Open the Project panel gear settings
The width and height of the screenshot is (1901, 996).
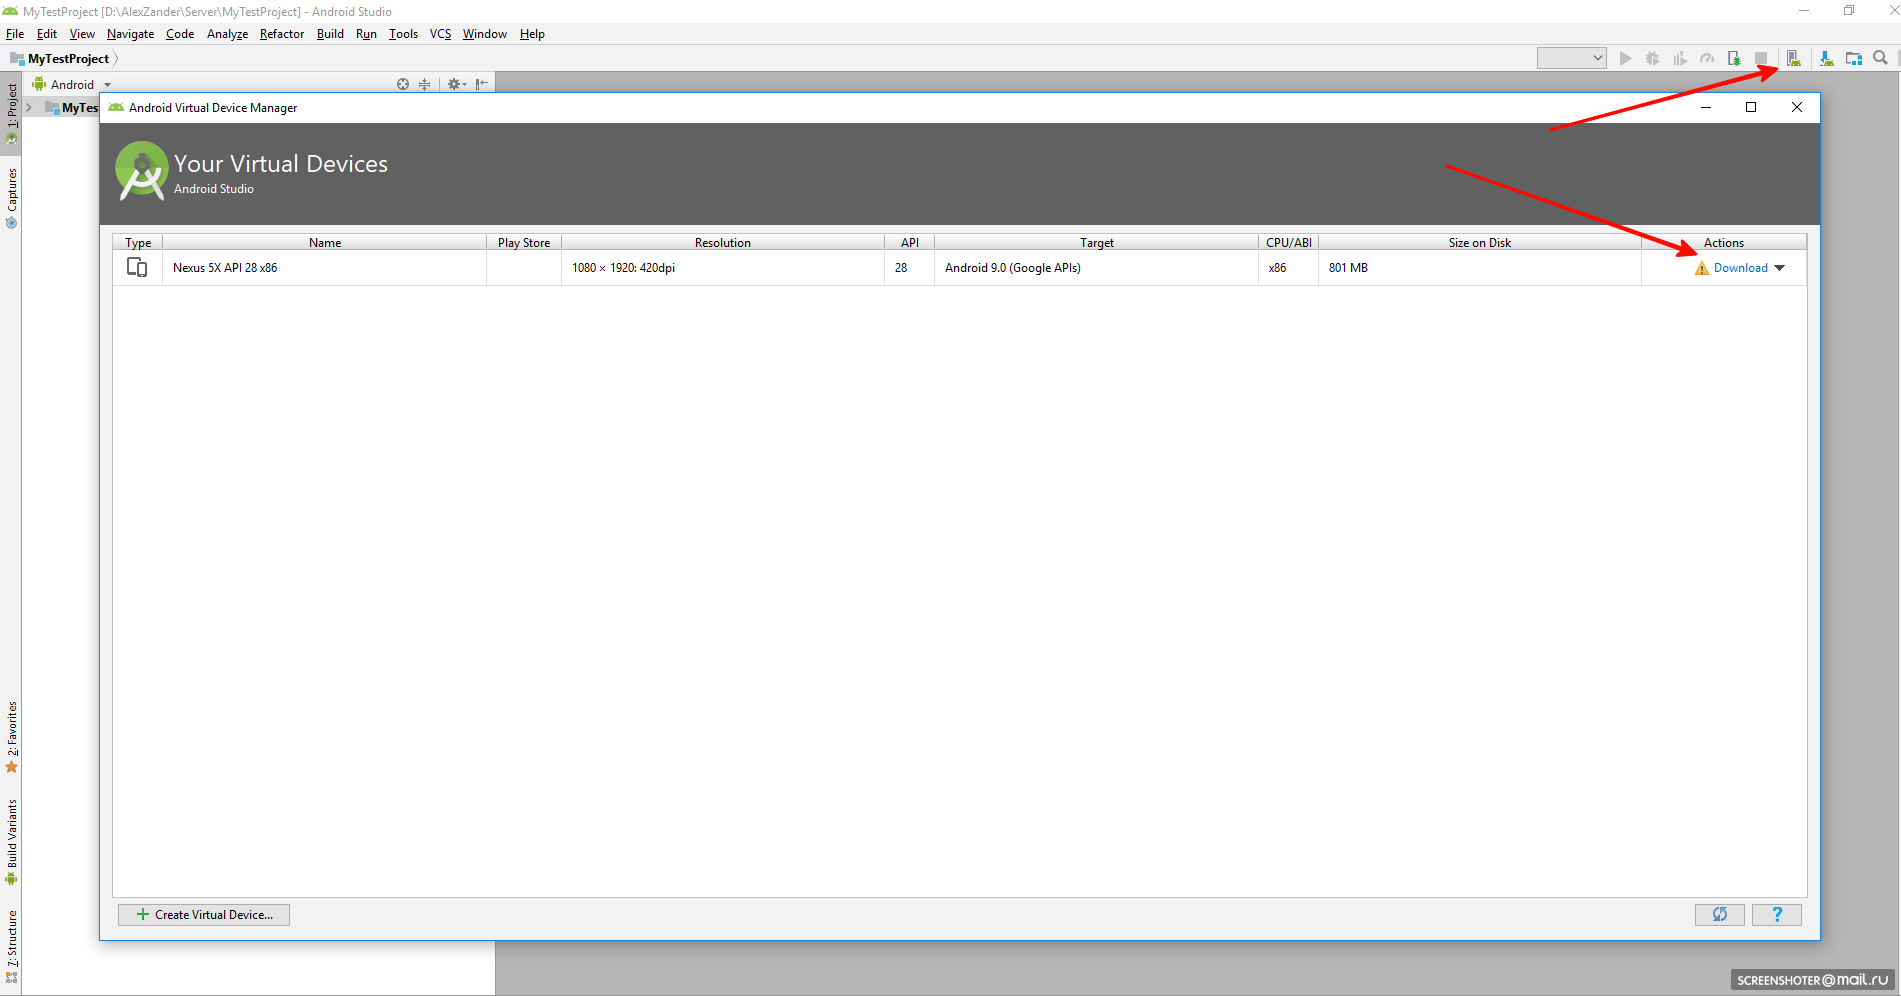(x=456, y=84)
